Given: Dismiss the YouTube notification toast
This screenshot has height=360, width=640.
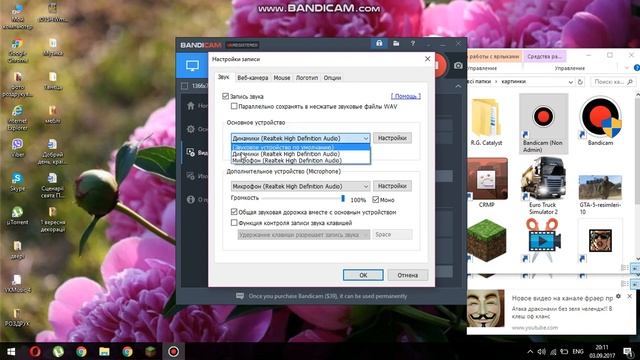Looking at the screenshot, I should point(629,296).
